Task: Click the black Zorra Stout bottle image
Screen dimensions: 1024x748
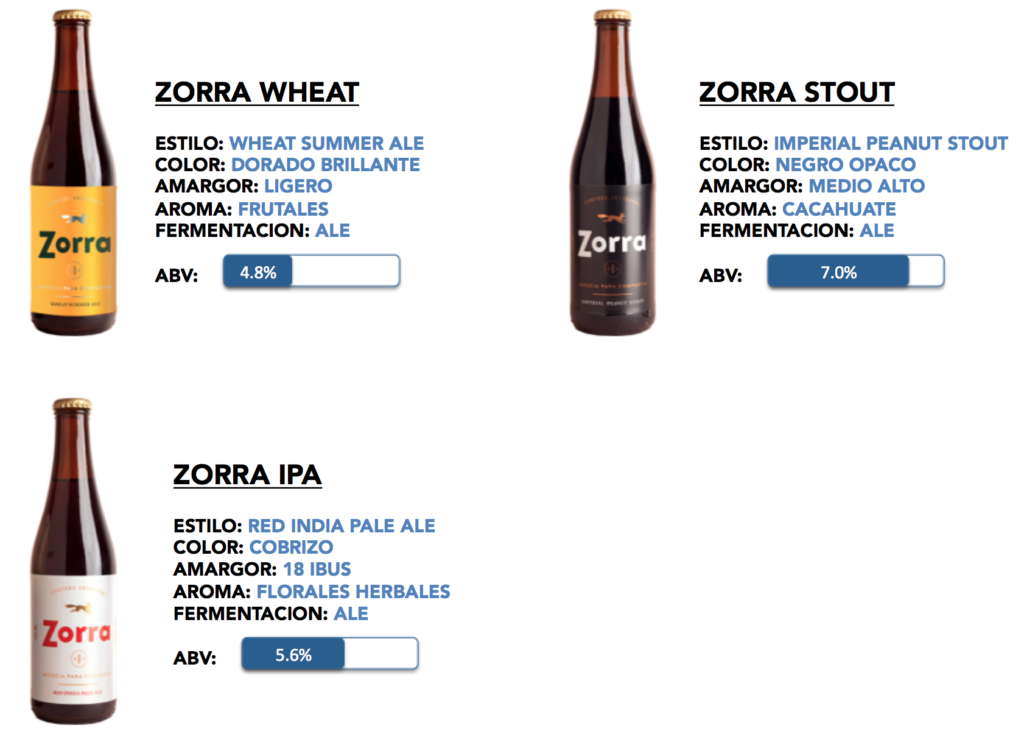Action: point(613,173)
